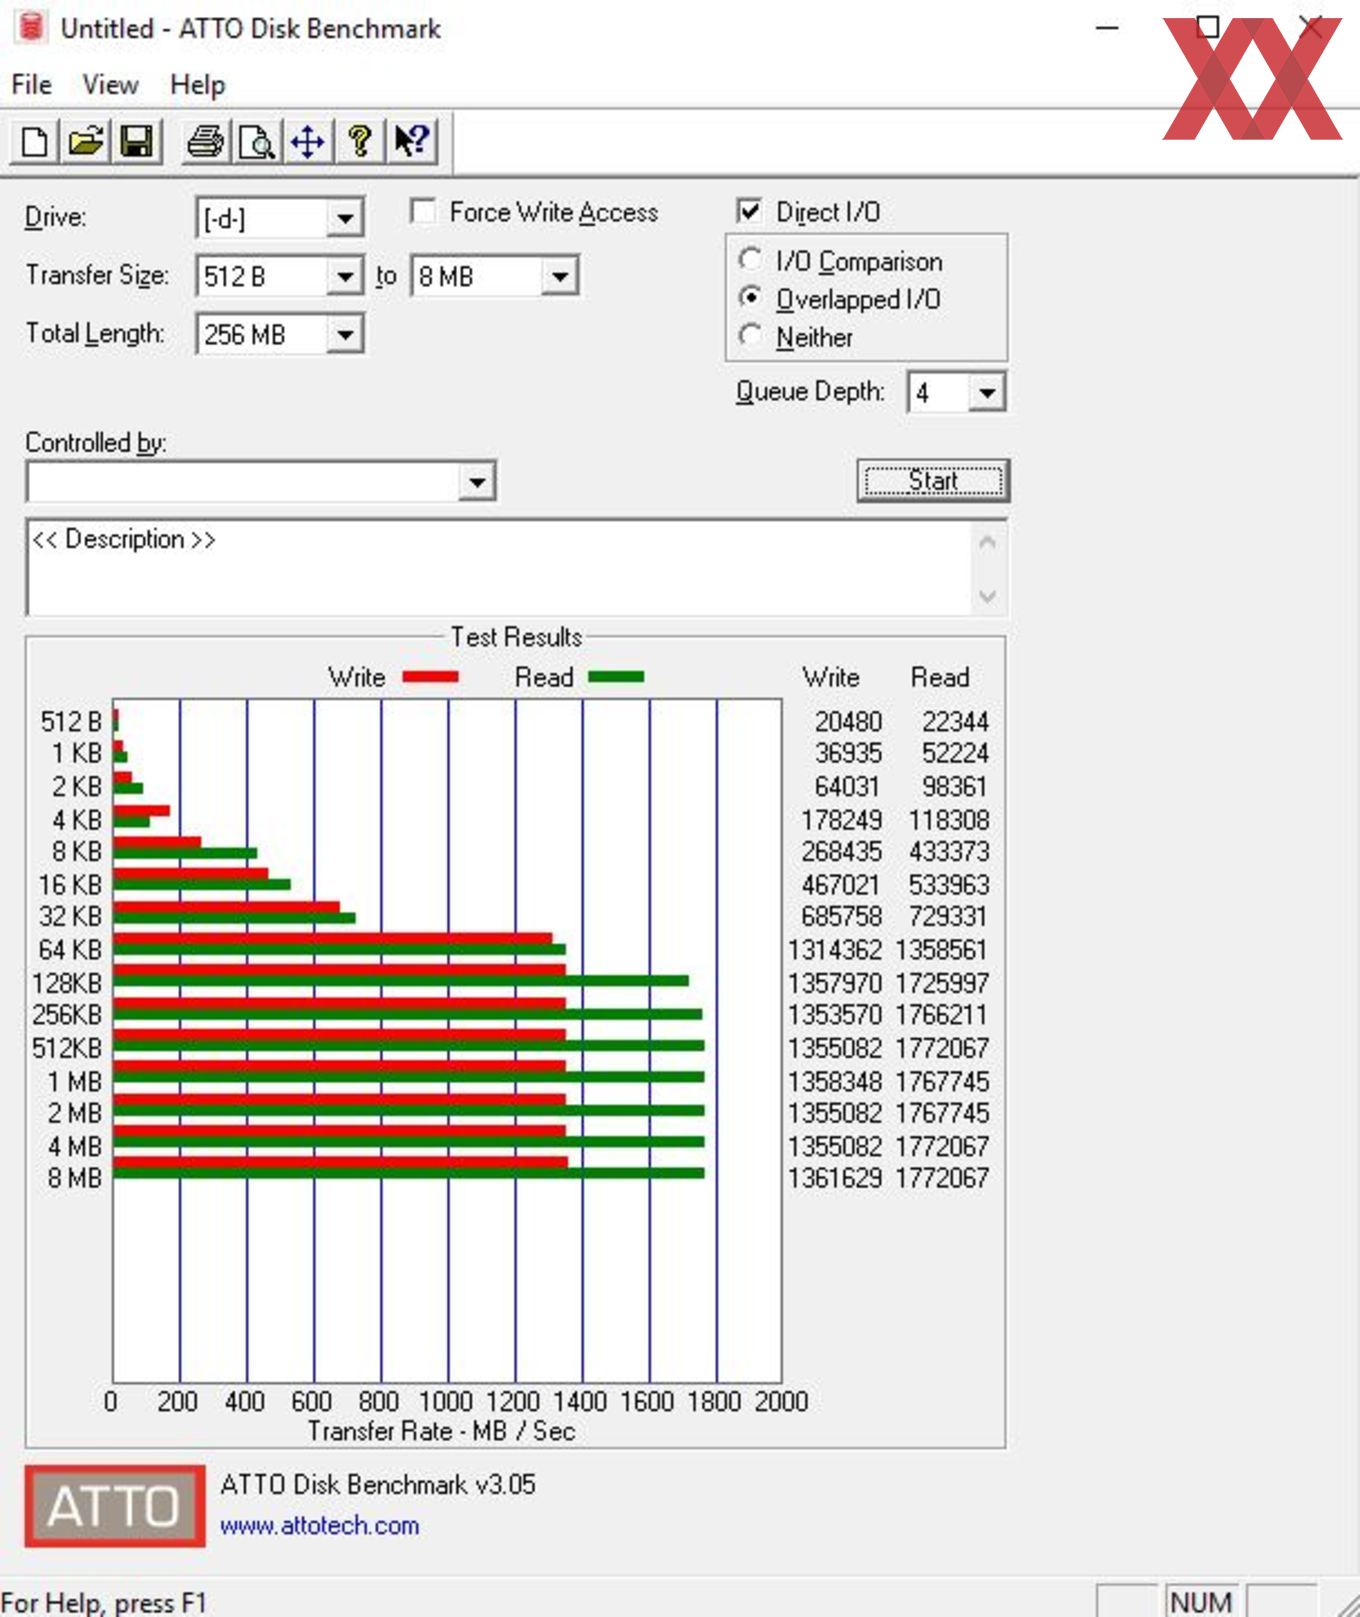Click the ATTO Disk Benchmark title icon
This screenshot has height=1617, width=1360.
(x=31, y=27)
